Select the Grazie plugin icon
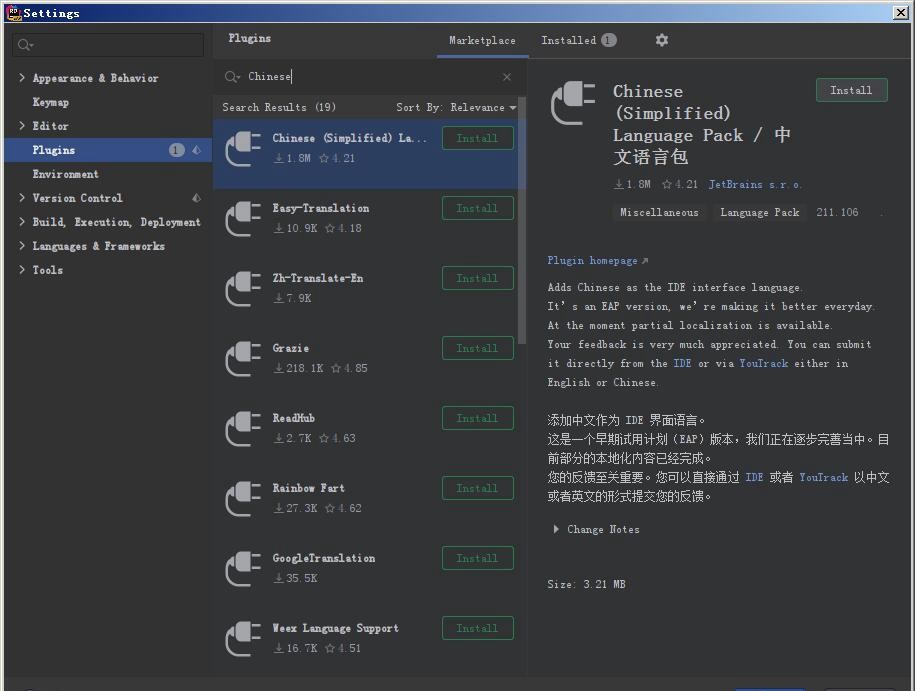 [x=243, y=359]
